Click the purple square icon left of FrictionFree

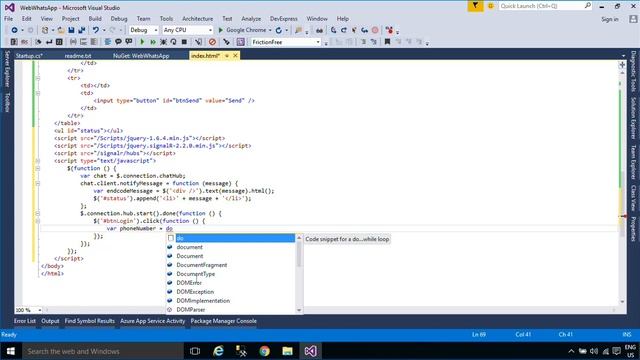pos(240,42)
